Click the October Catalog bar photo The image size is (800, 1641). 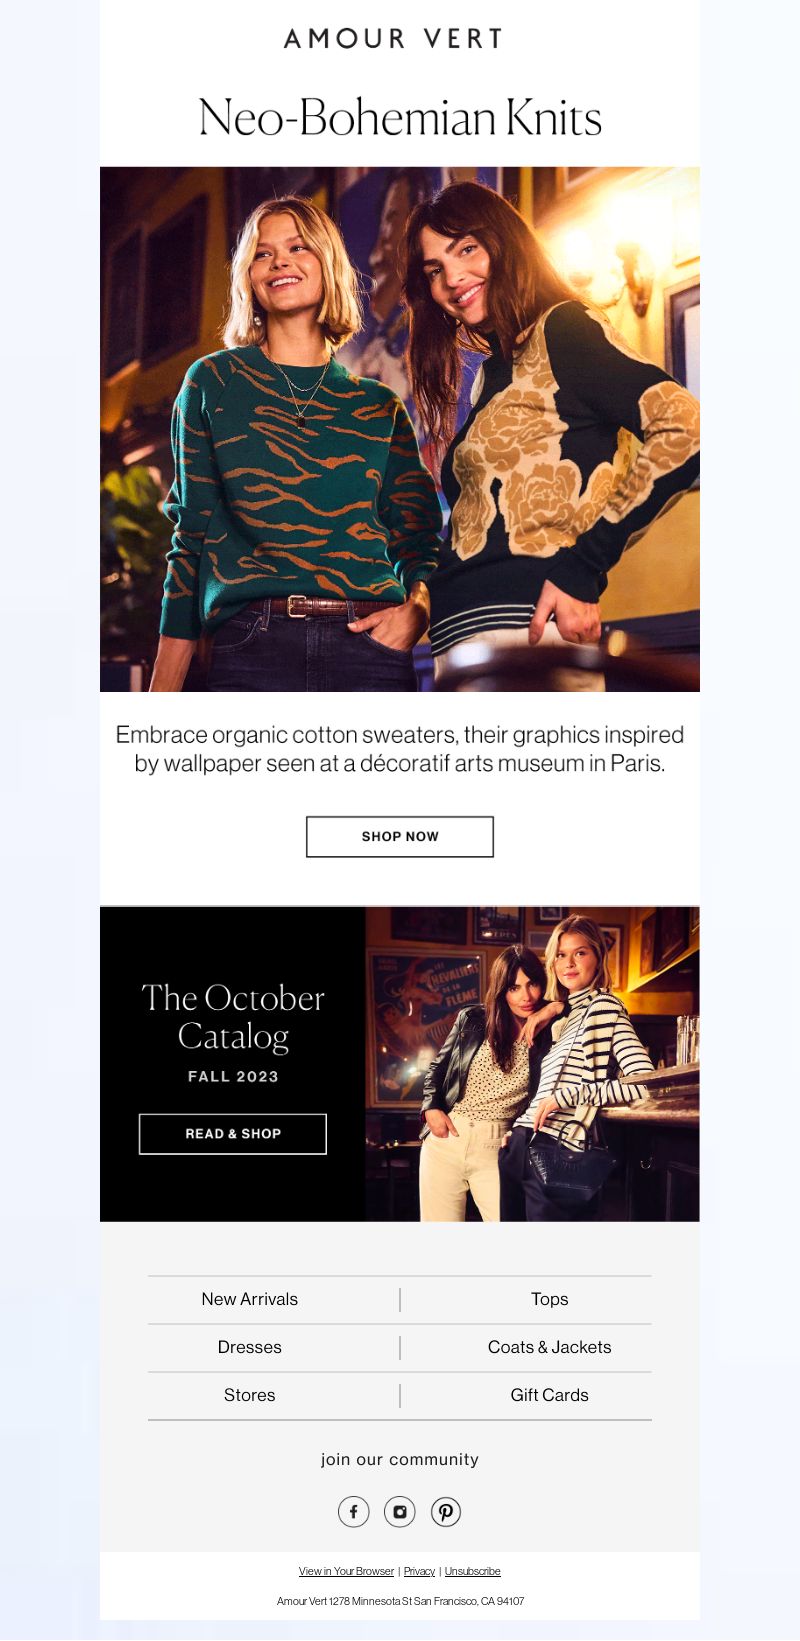pos(532,1064)
